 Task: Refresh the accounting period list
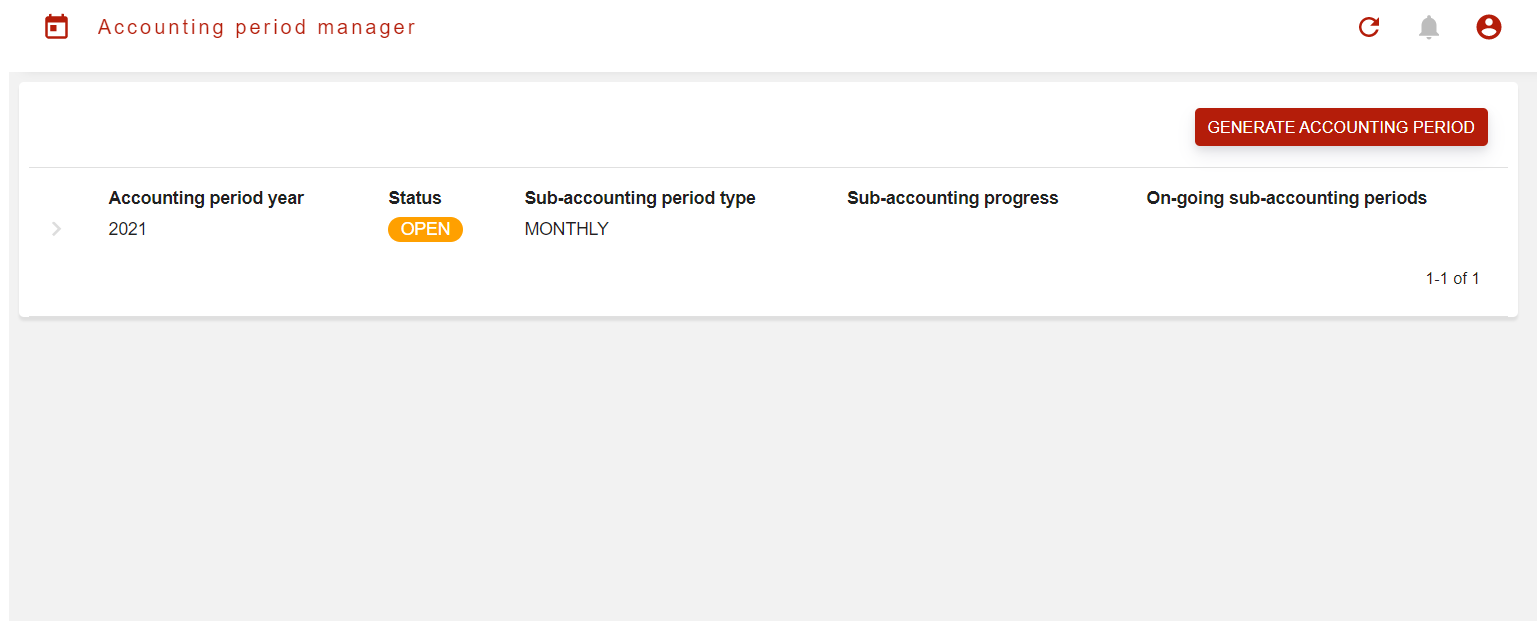[x=1369, y=28]
